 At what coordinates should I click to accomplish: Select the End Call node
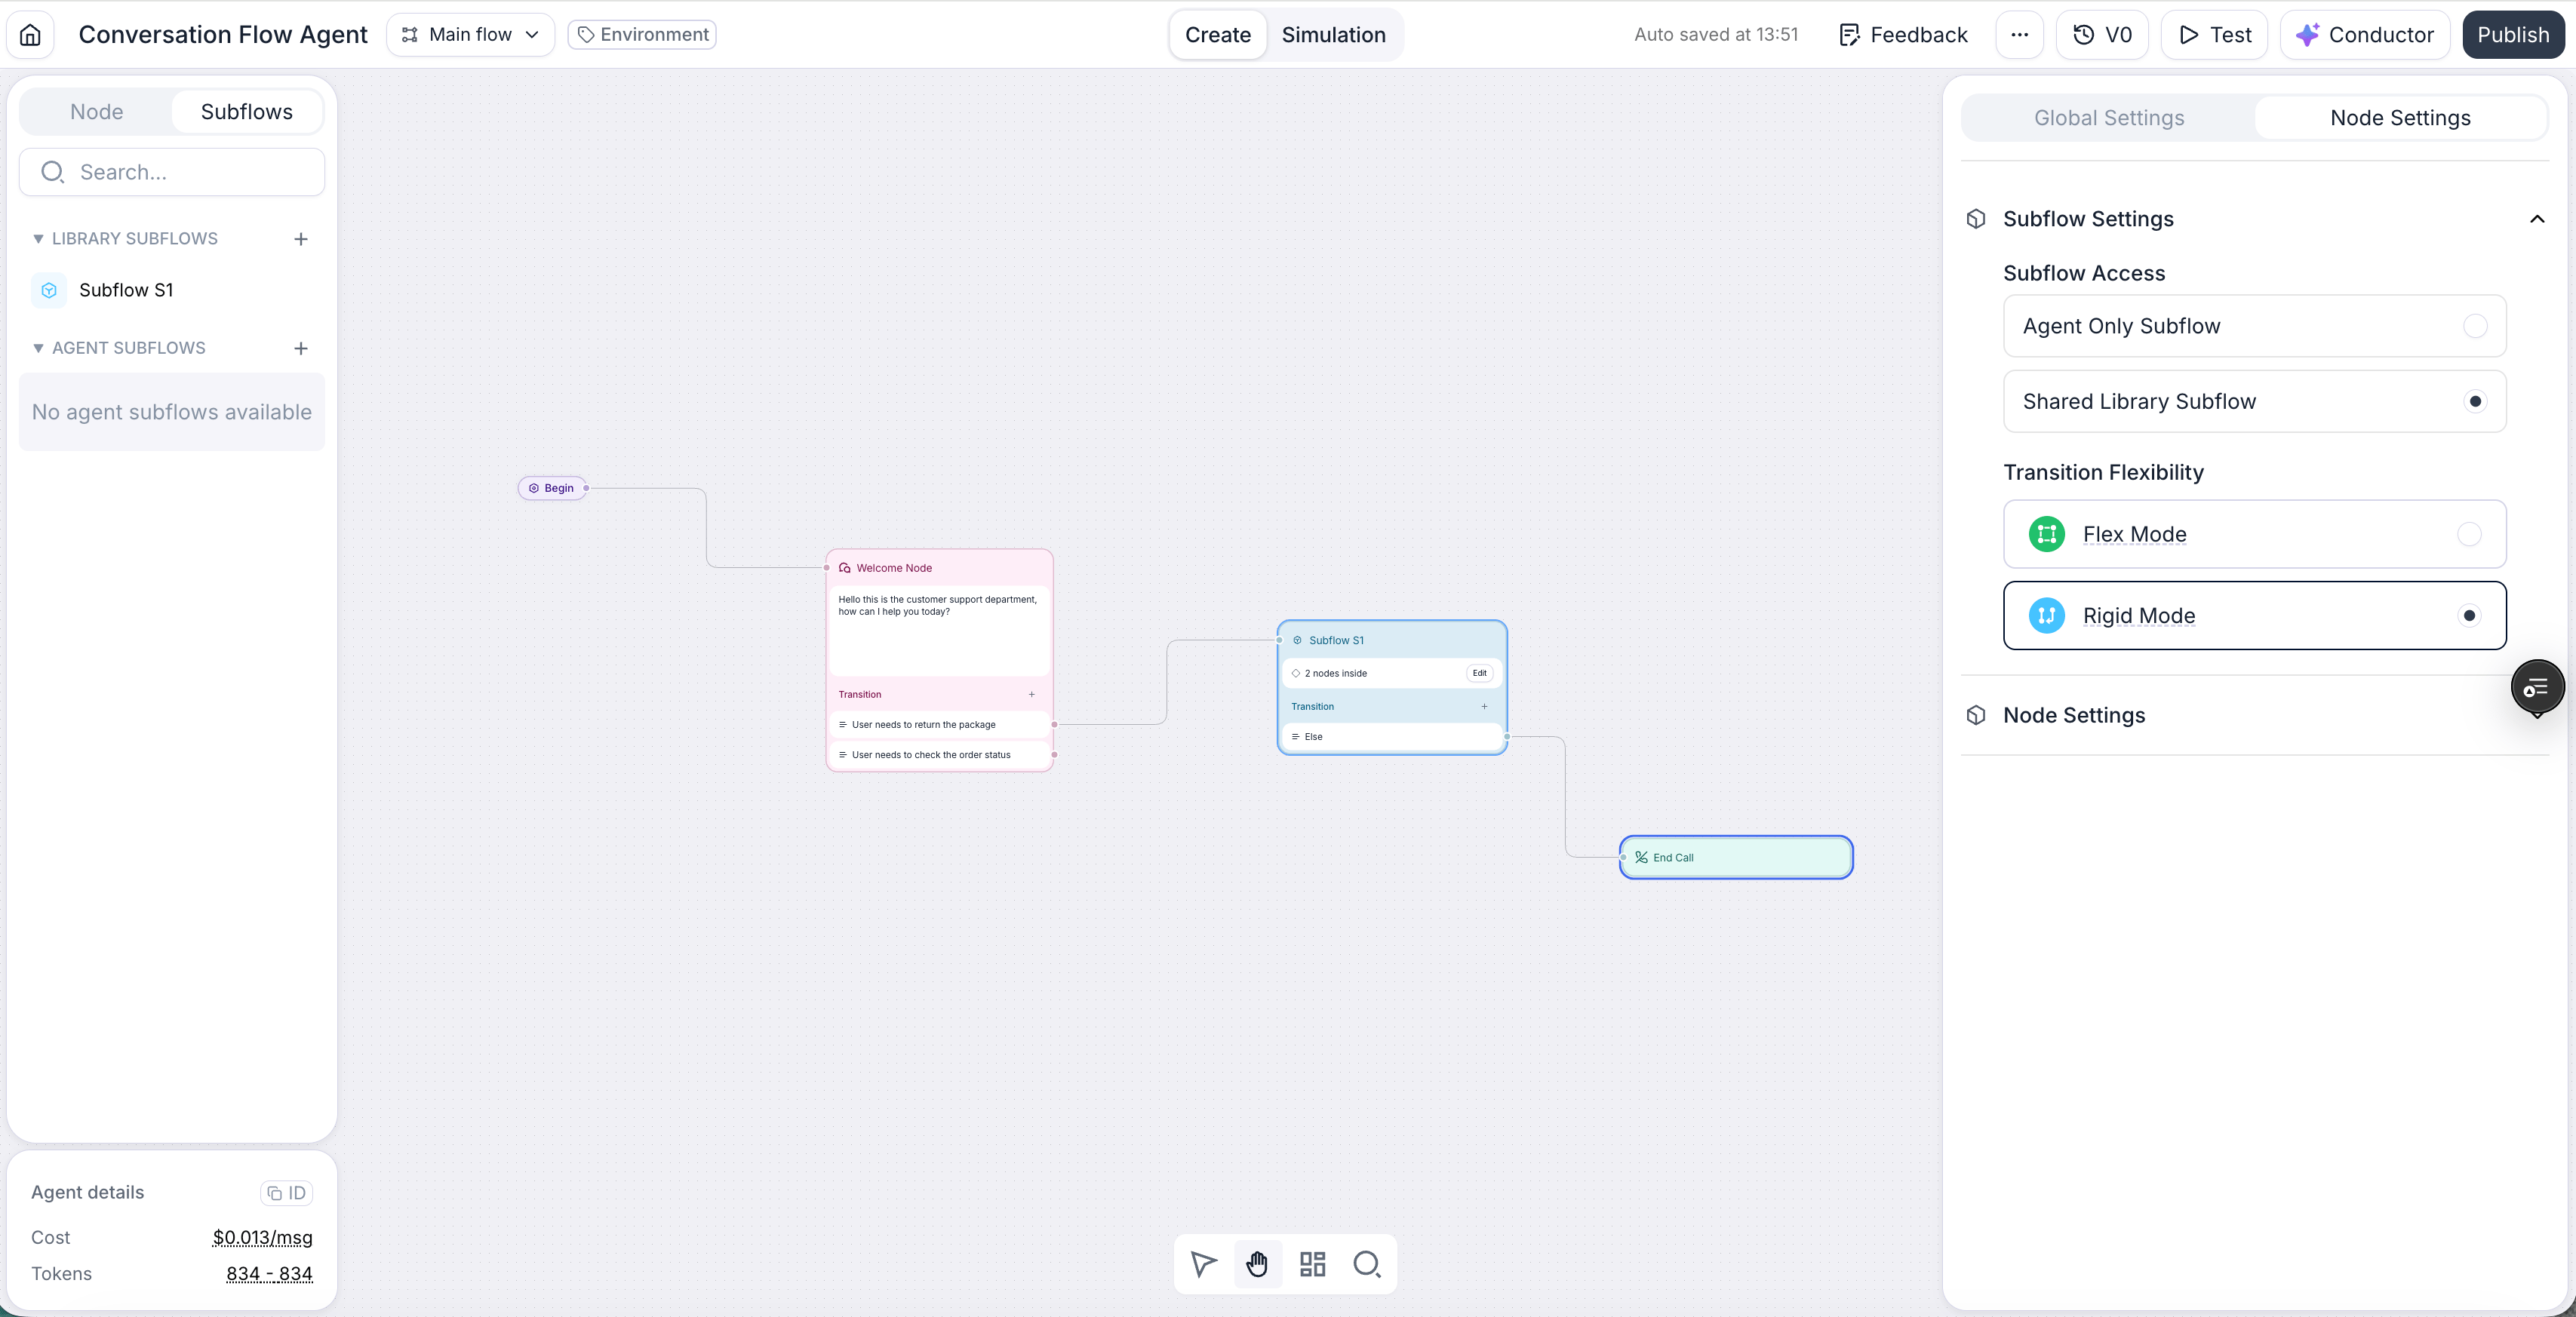pyautogui.click(x=1736, y=857)
